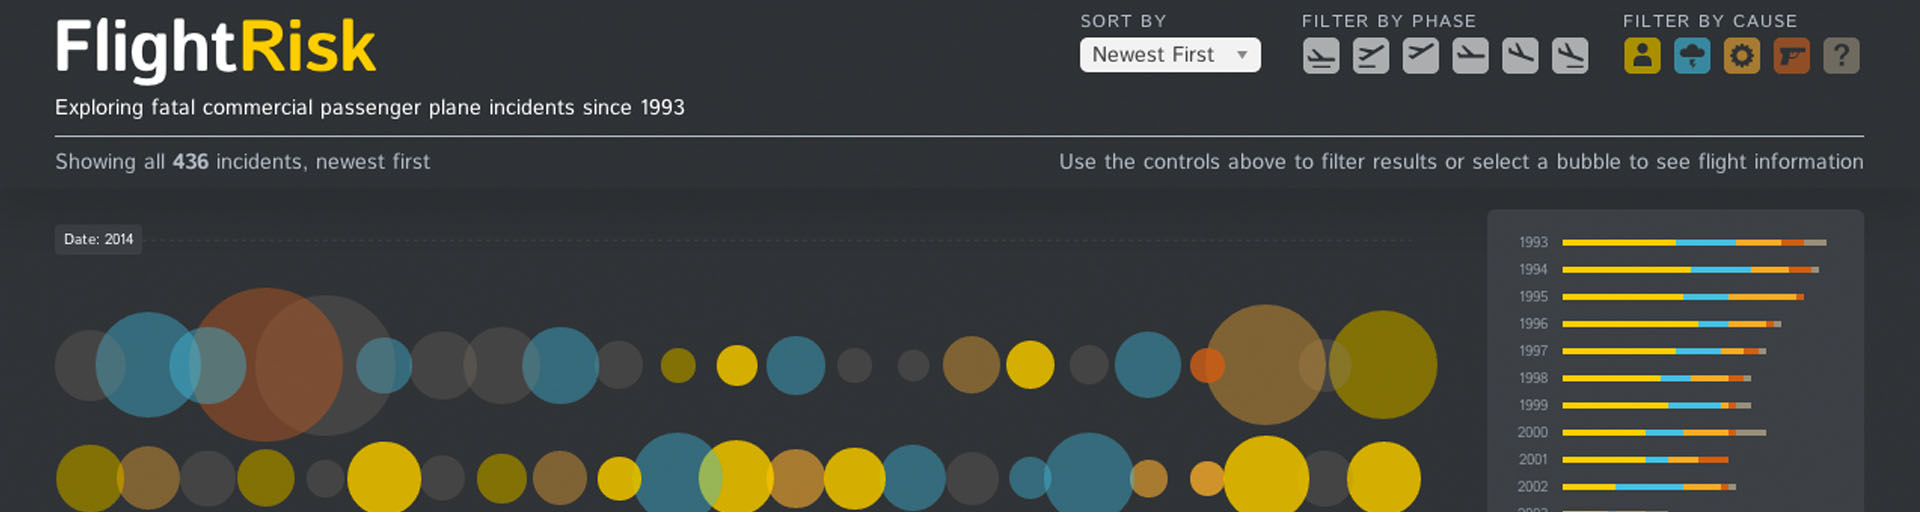Screen dimensions: 1920x512
Task: Toggle the human error cause filter
Action: pos(1642,56)
